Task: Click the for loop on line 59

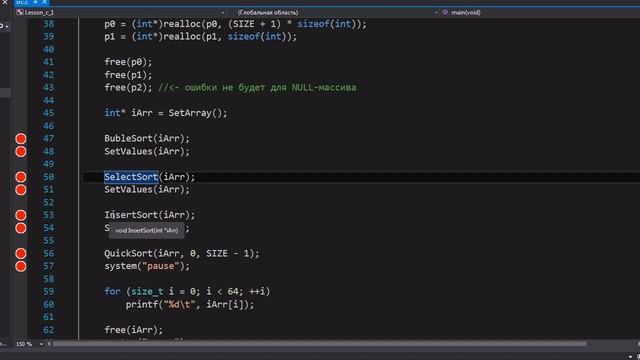Action: 187,291
